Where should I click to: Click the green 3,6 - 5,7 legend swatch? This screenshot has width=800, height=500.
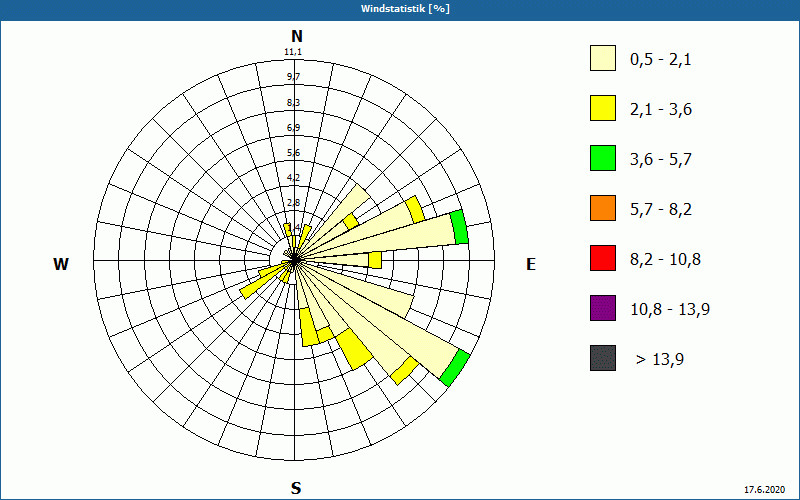click(x=603, y=158)
